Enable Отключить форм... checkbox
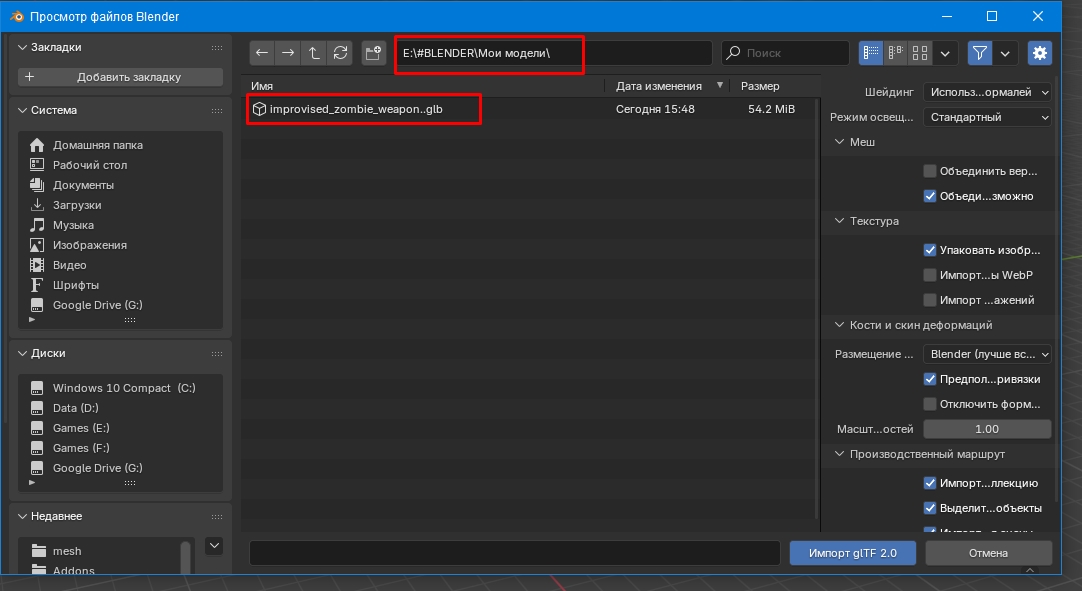 point(929,404)
